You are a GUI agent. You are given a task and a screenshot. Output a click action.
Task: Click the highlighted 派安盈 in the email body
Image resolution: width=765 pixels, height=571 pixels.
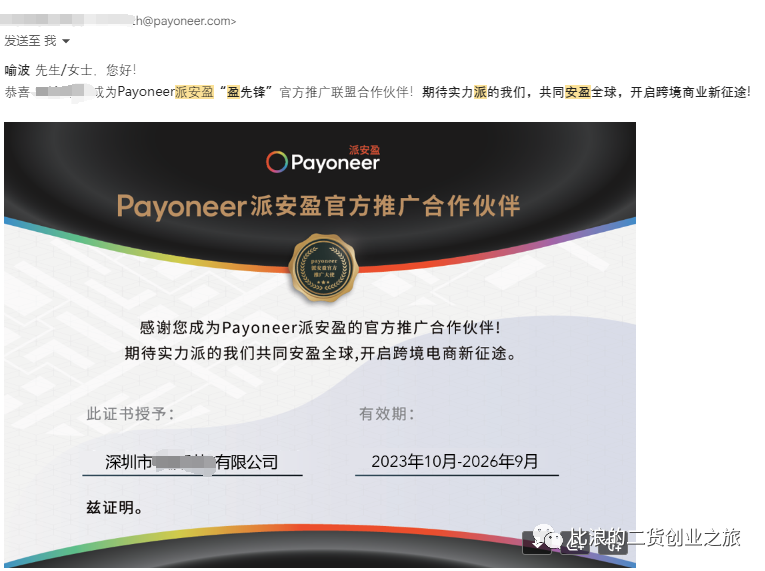(194, 92)
